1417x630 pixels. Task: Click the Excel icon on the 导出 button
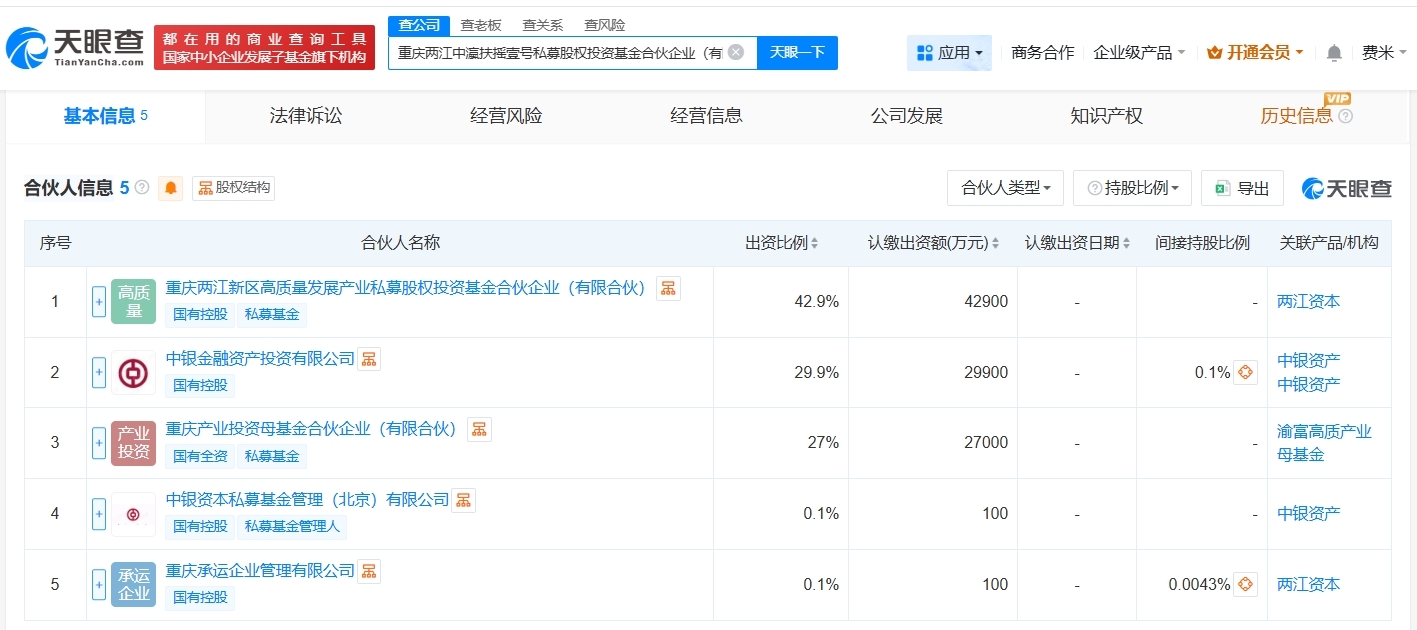coord(1222,187)
